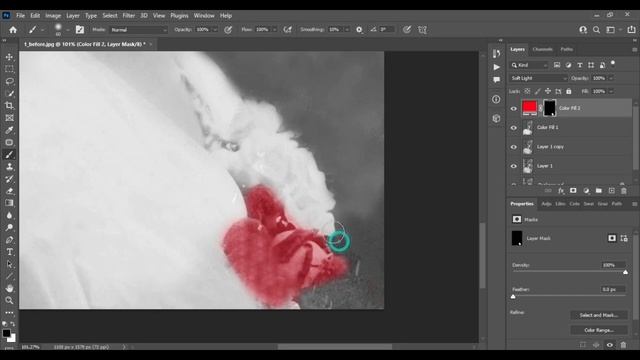Toggle lock all padlock icon

(x=569, y=91)
